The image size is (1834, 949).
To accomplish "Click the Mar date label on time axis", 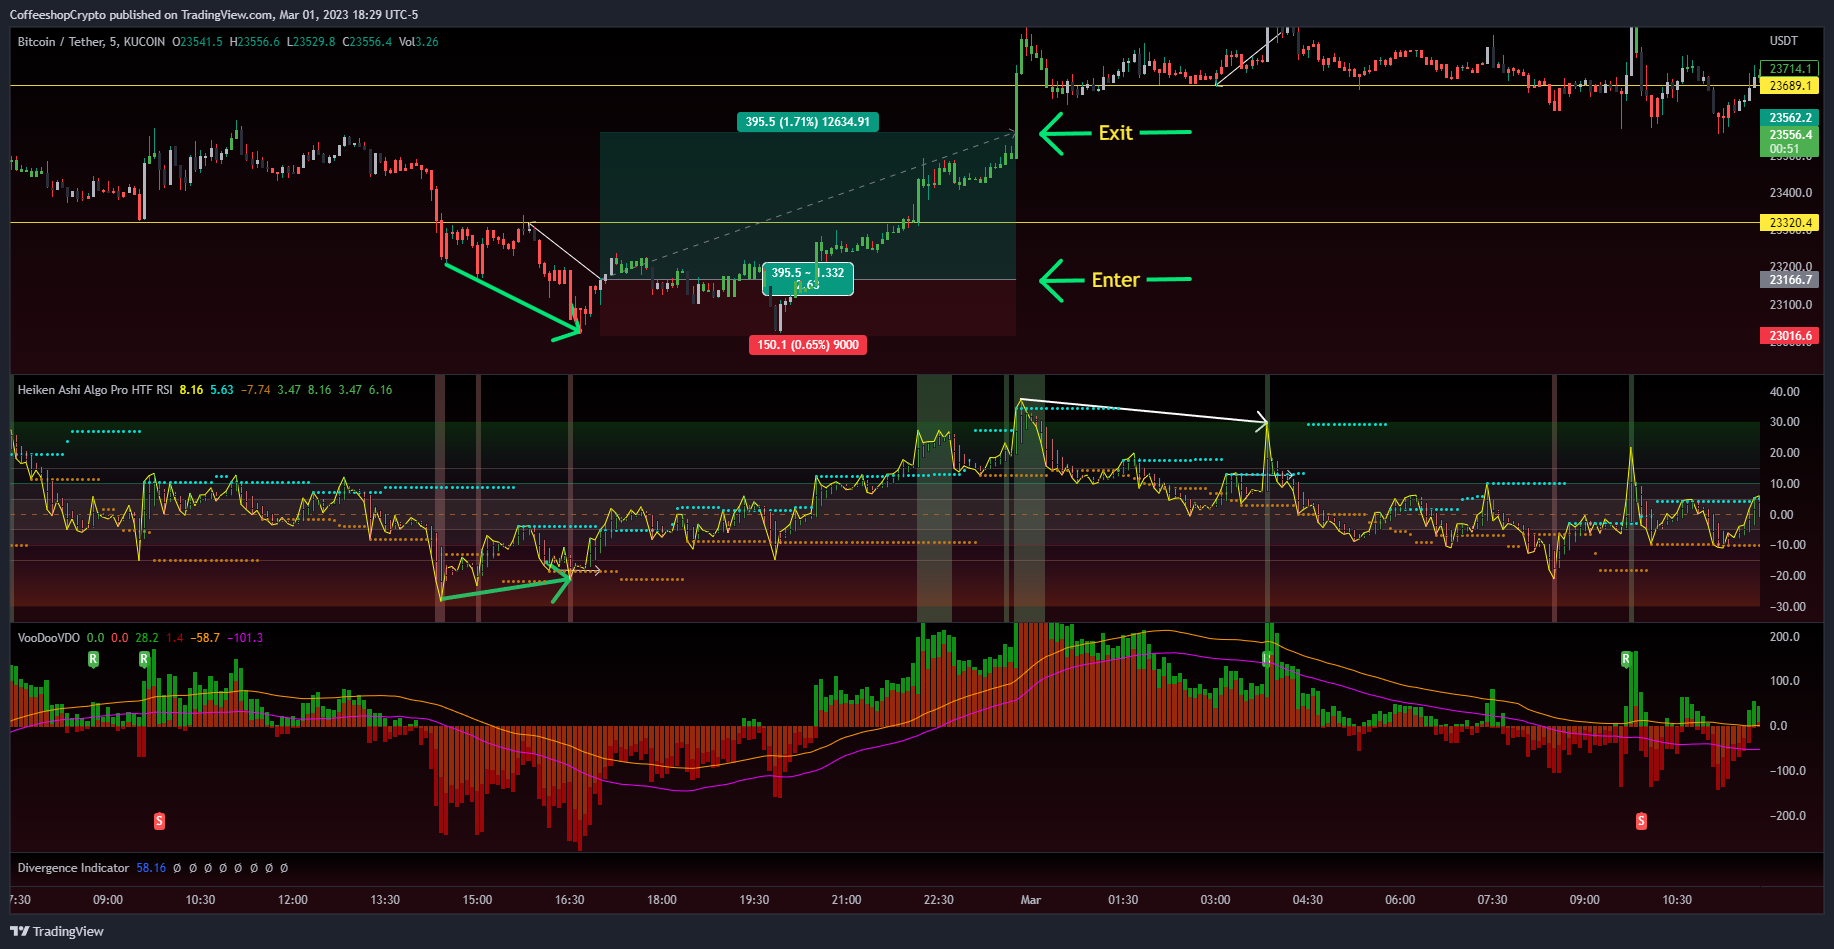I will 1031,900.
